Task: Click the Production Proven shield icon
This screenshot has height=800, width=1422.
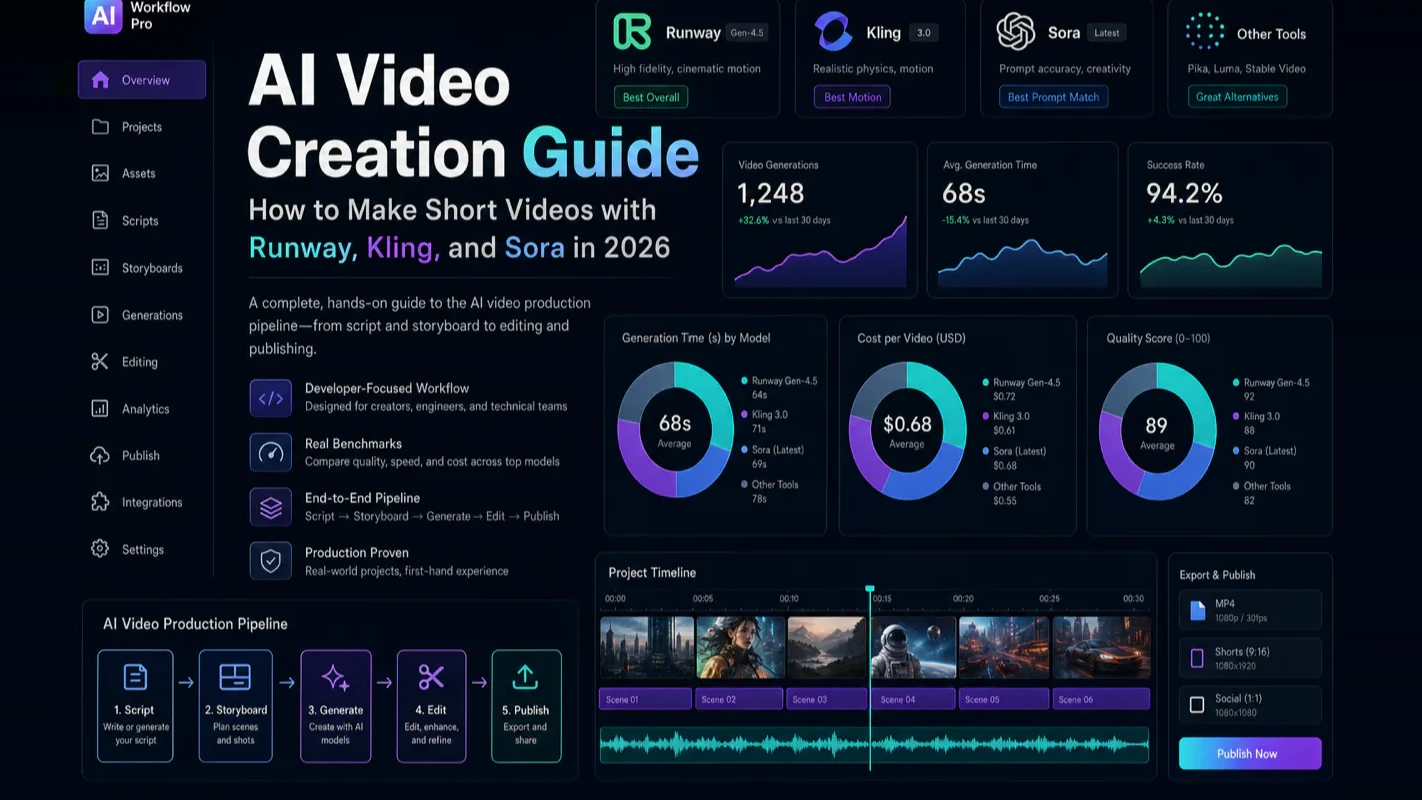Action: tap(270, 561)
